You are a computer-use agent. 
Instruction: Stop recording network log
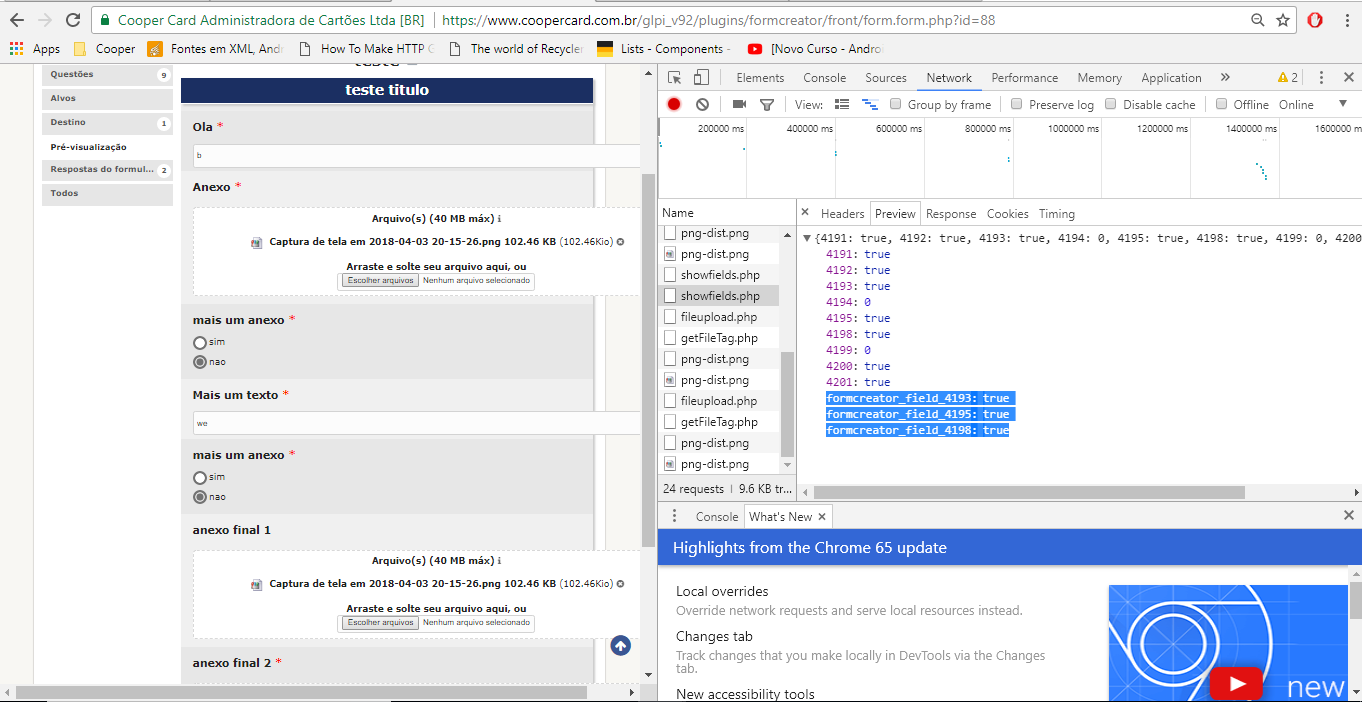(x=673, y=103)
